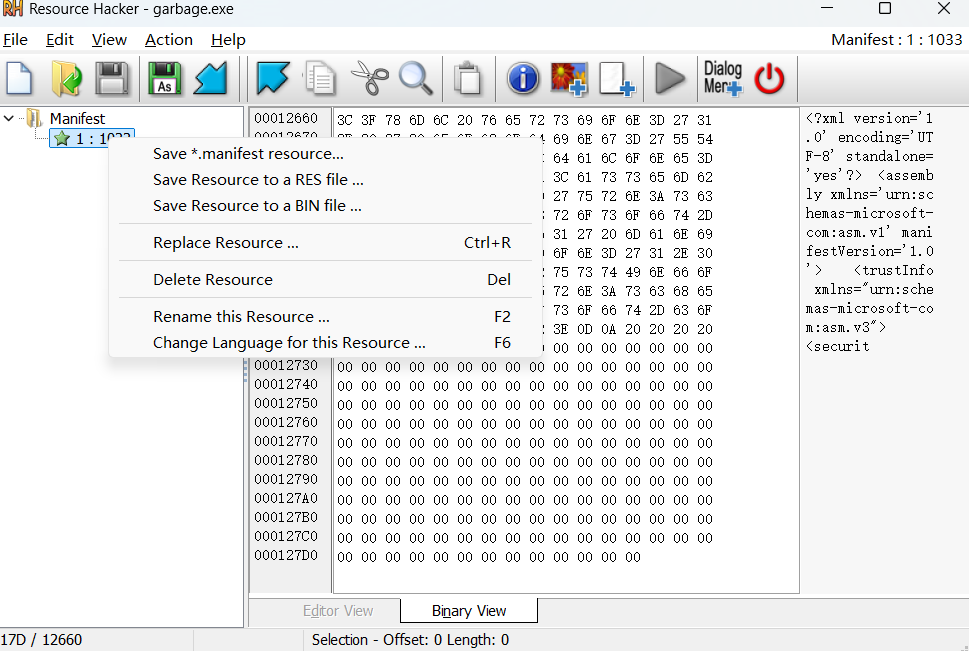Click the Add image resource flower icon
The width and height of the screenshot is (969, 651).
pos(569,79)
